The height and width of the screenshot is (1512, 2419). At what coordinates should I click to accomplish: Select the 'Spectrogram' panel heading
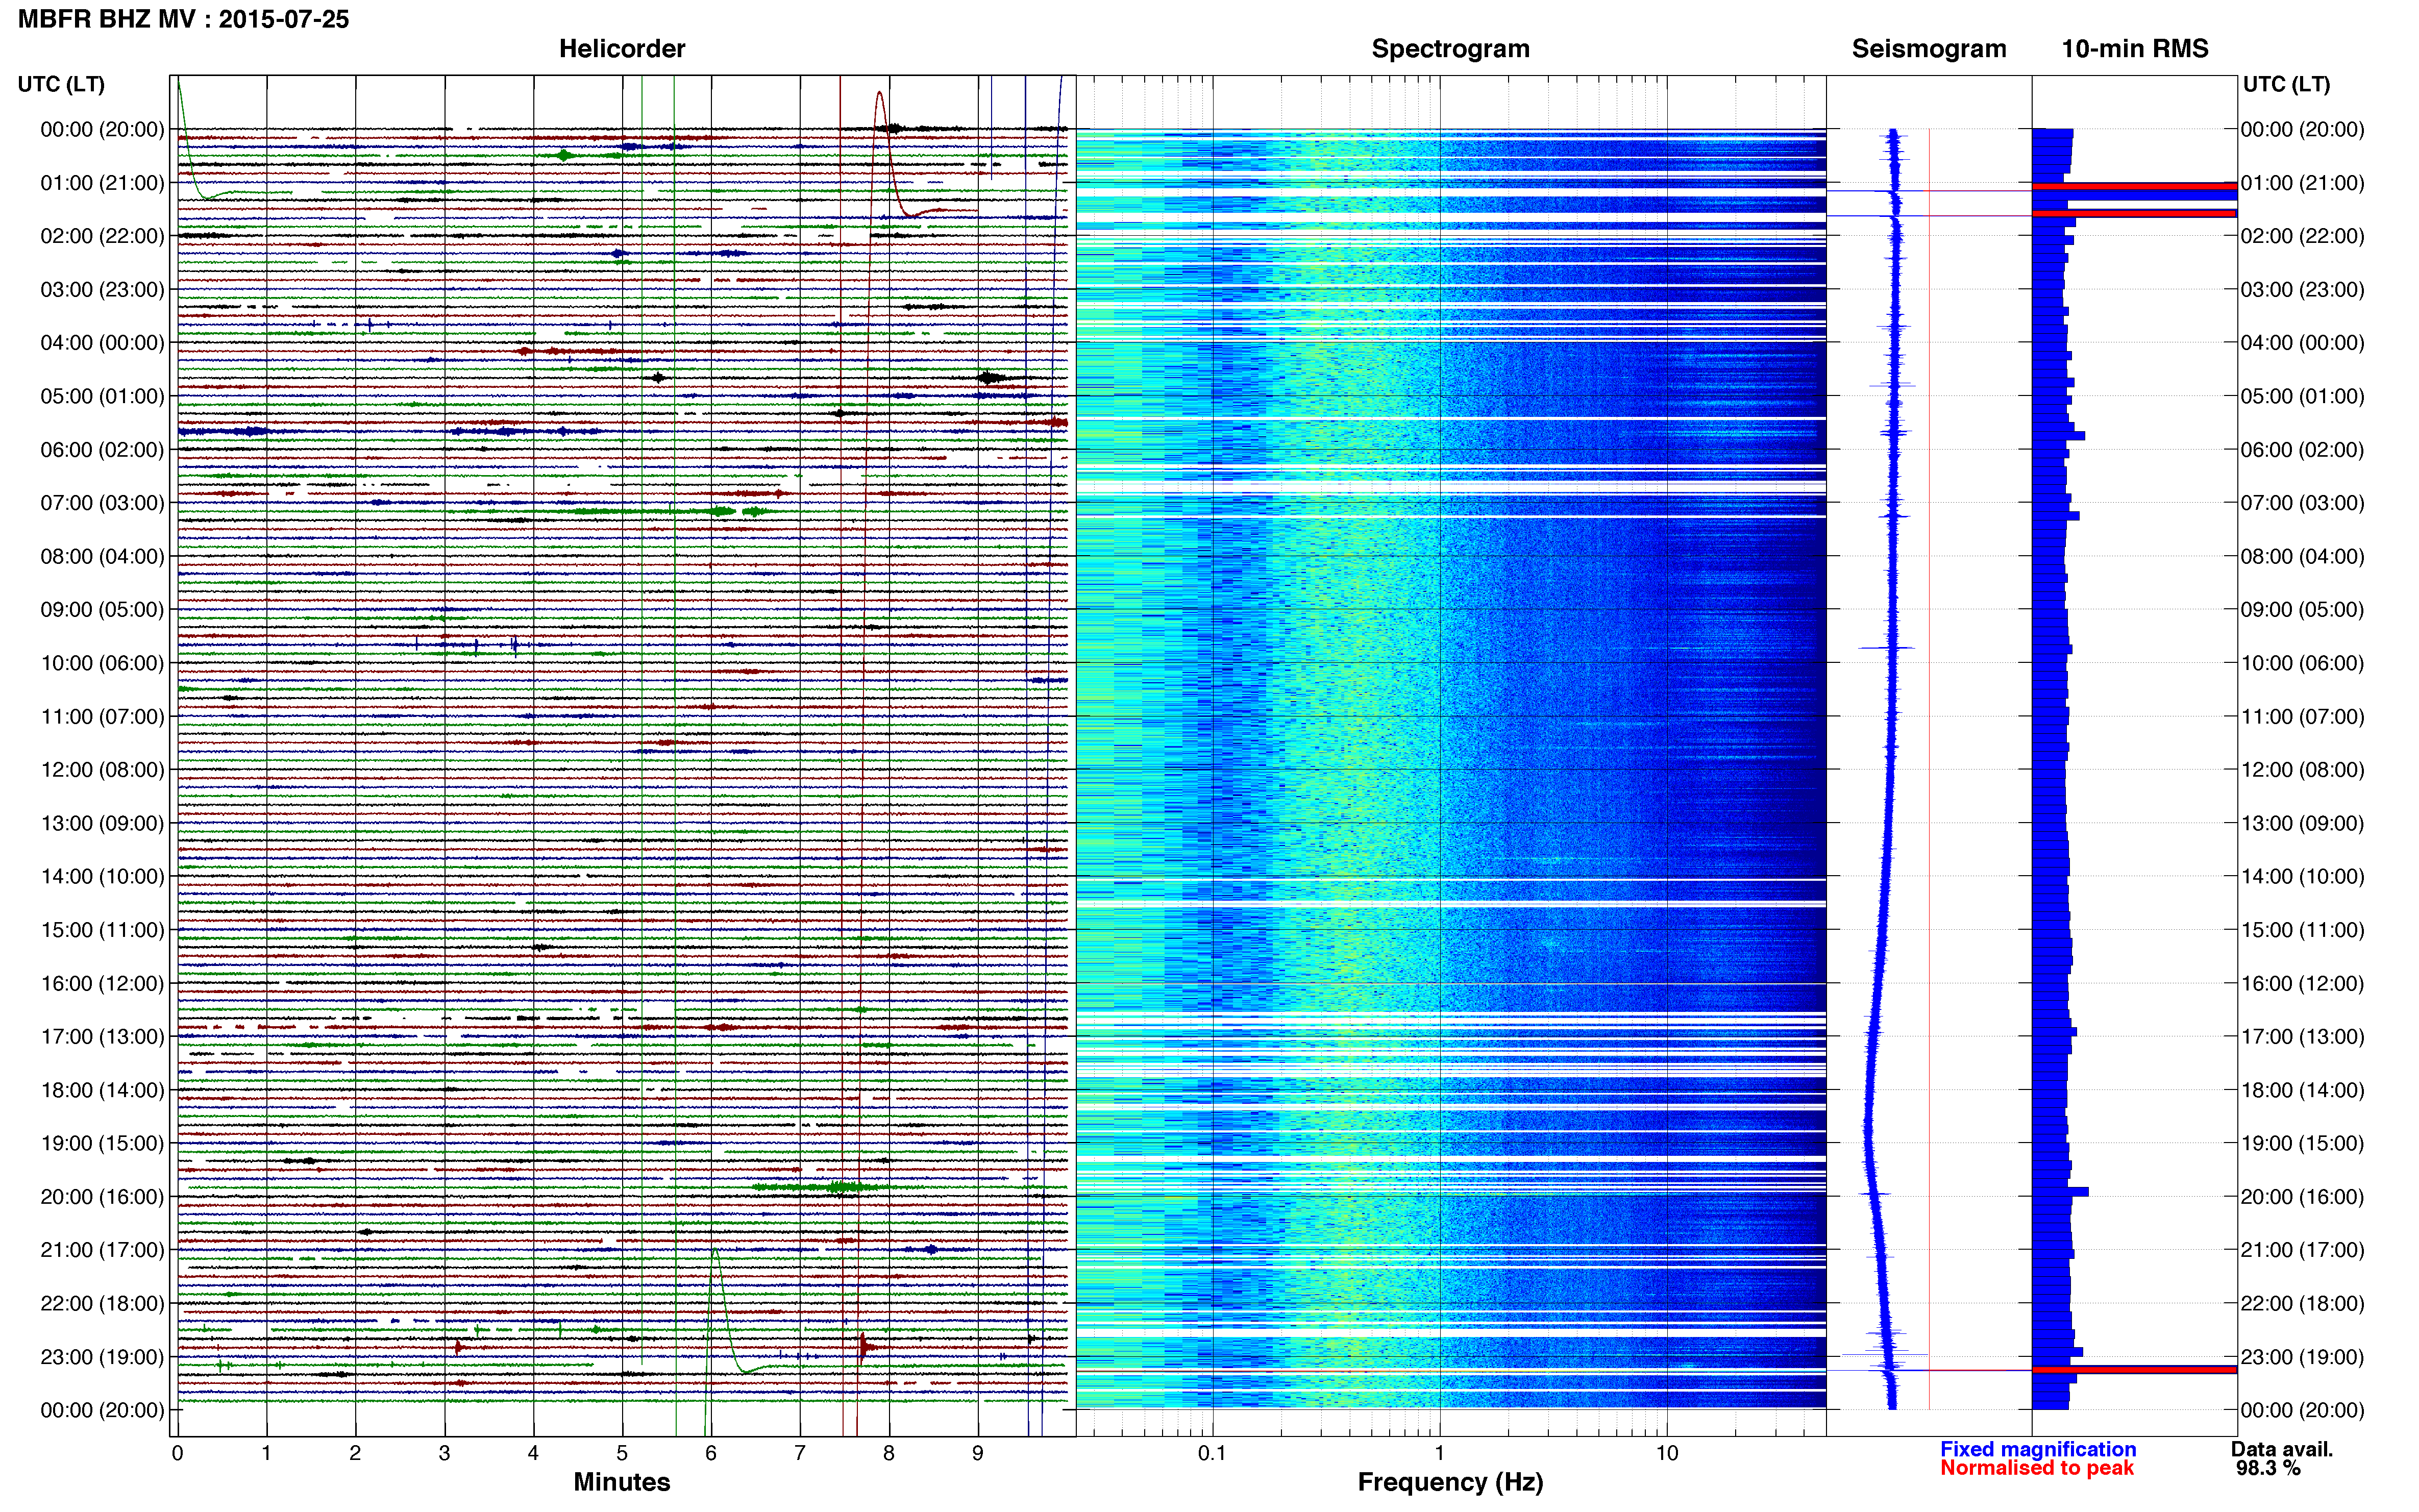pyautogui.click(x=1450, y=49)
